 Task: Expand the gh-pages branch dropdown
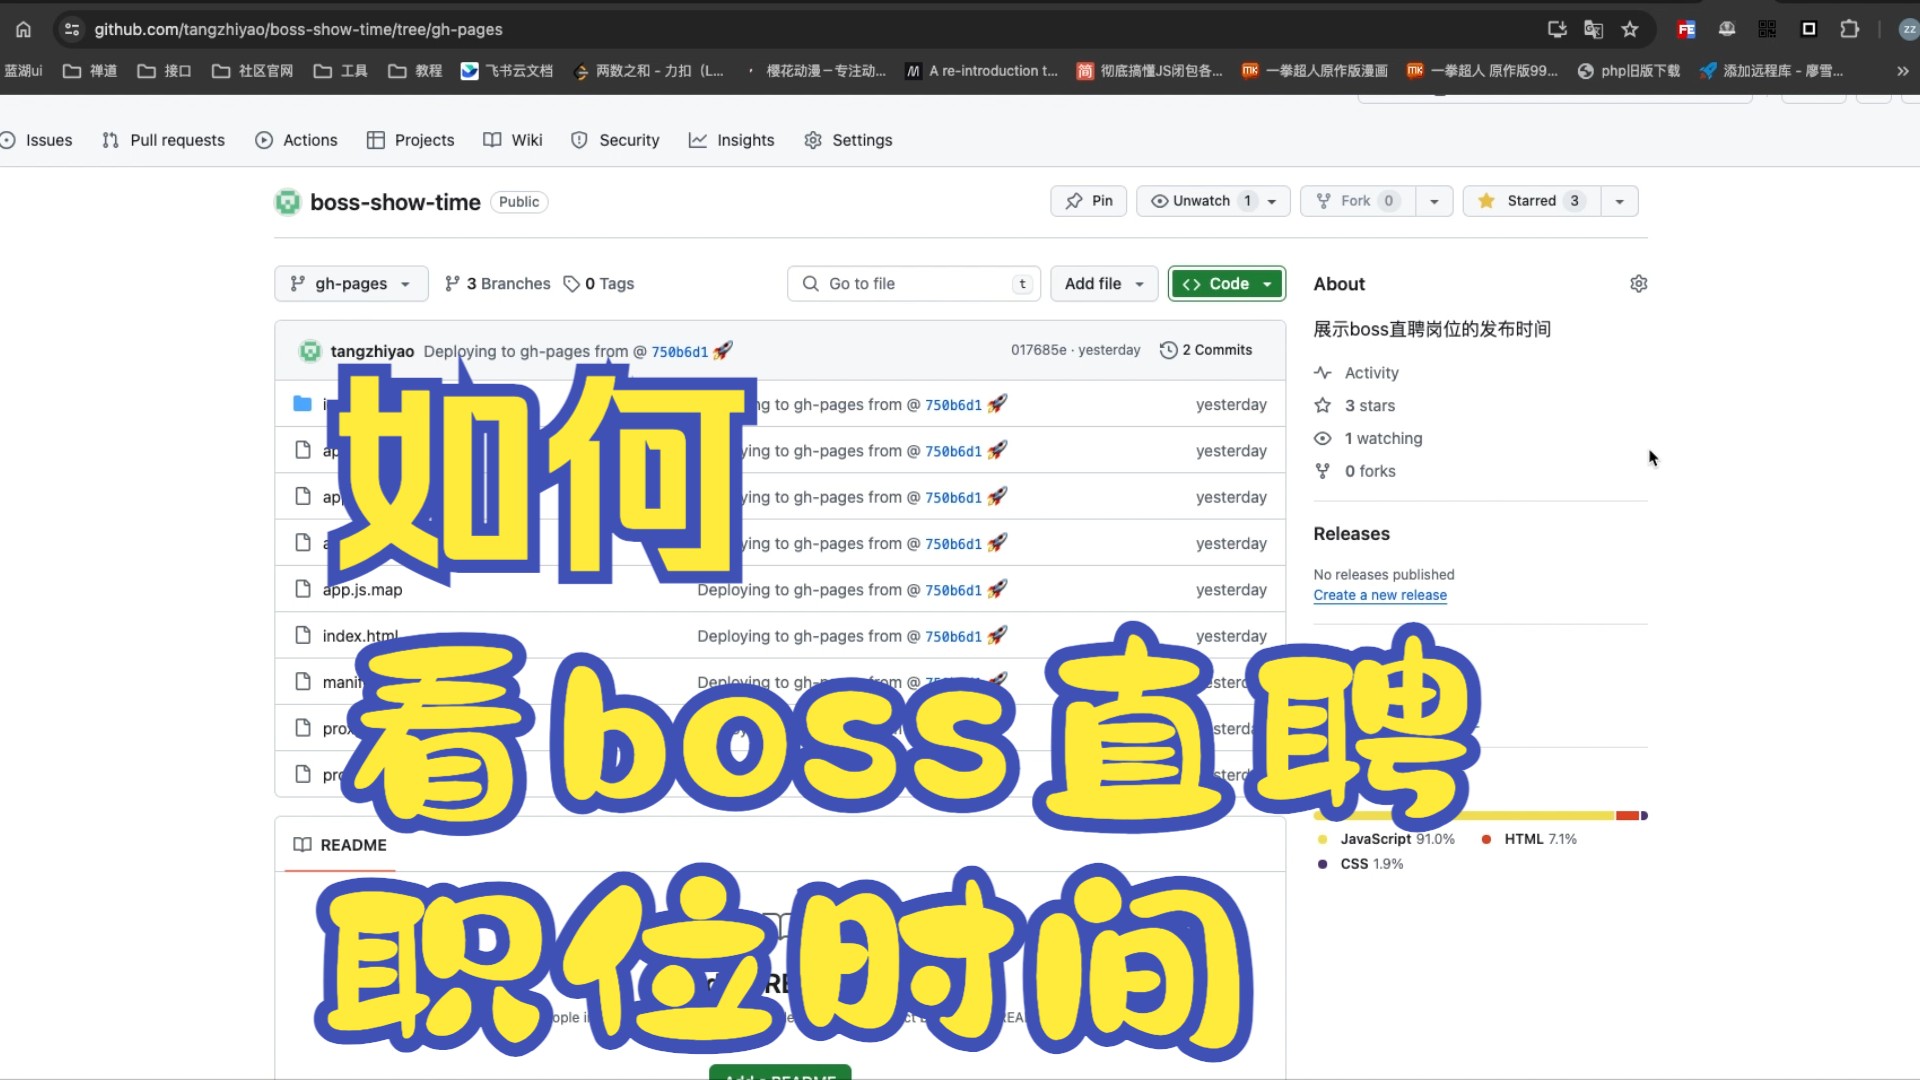[x=349, y=282]
